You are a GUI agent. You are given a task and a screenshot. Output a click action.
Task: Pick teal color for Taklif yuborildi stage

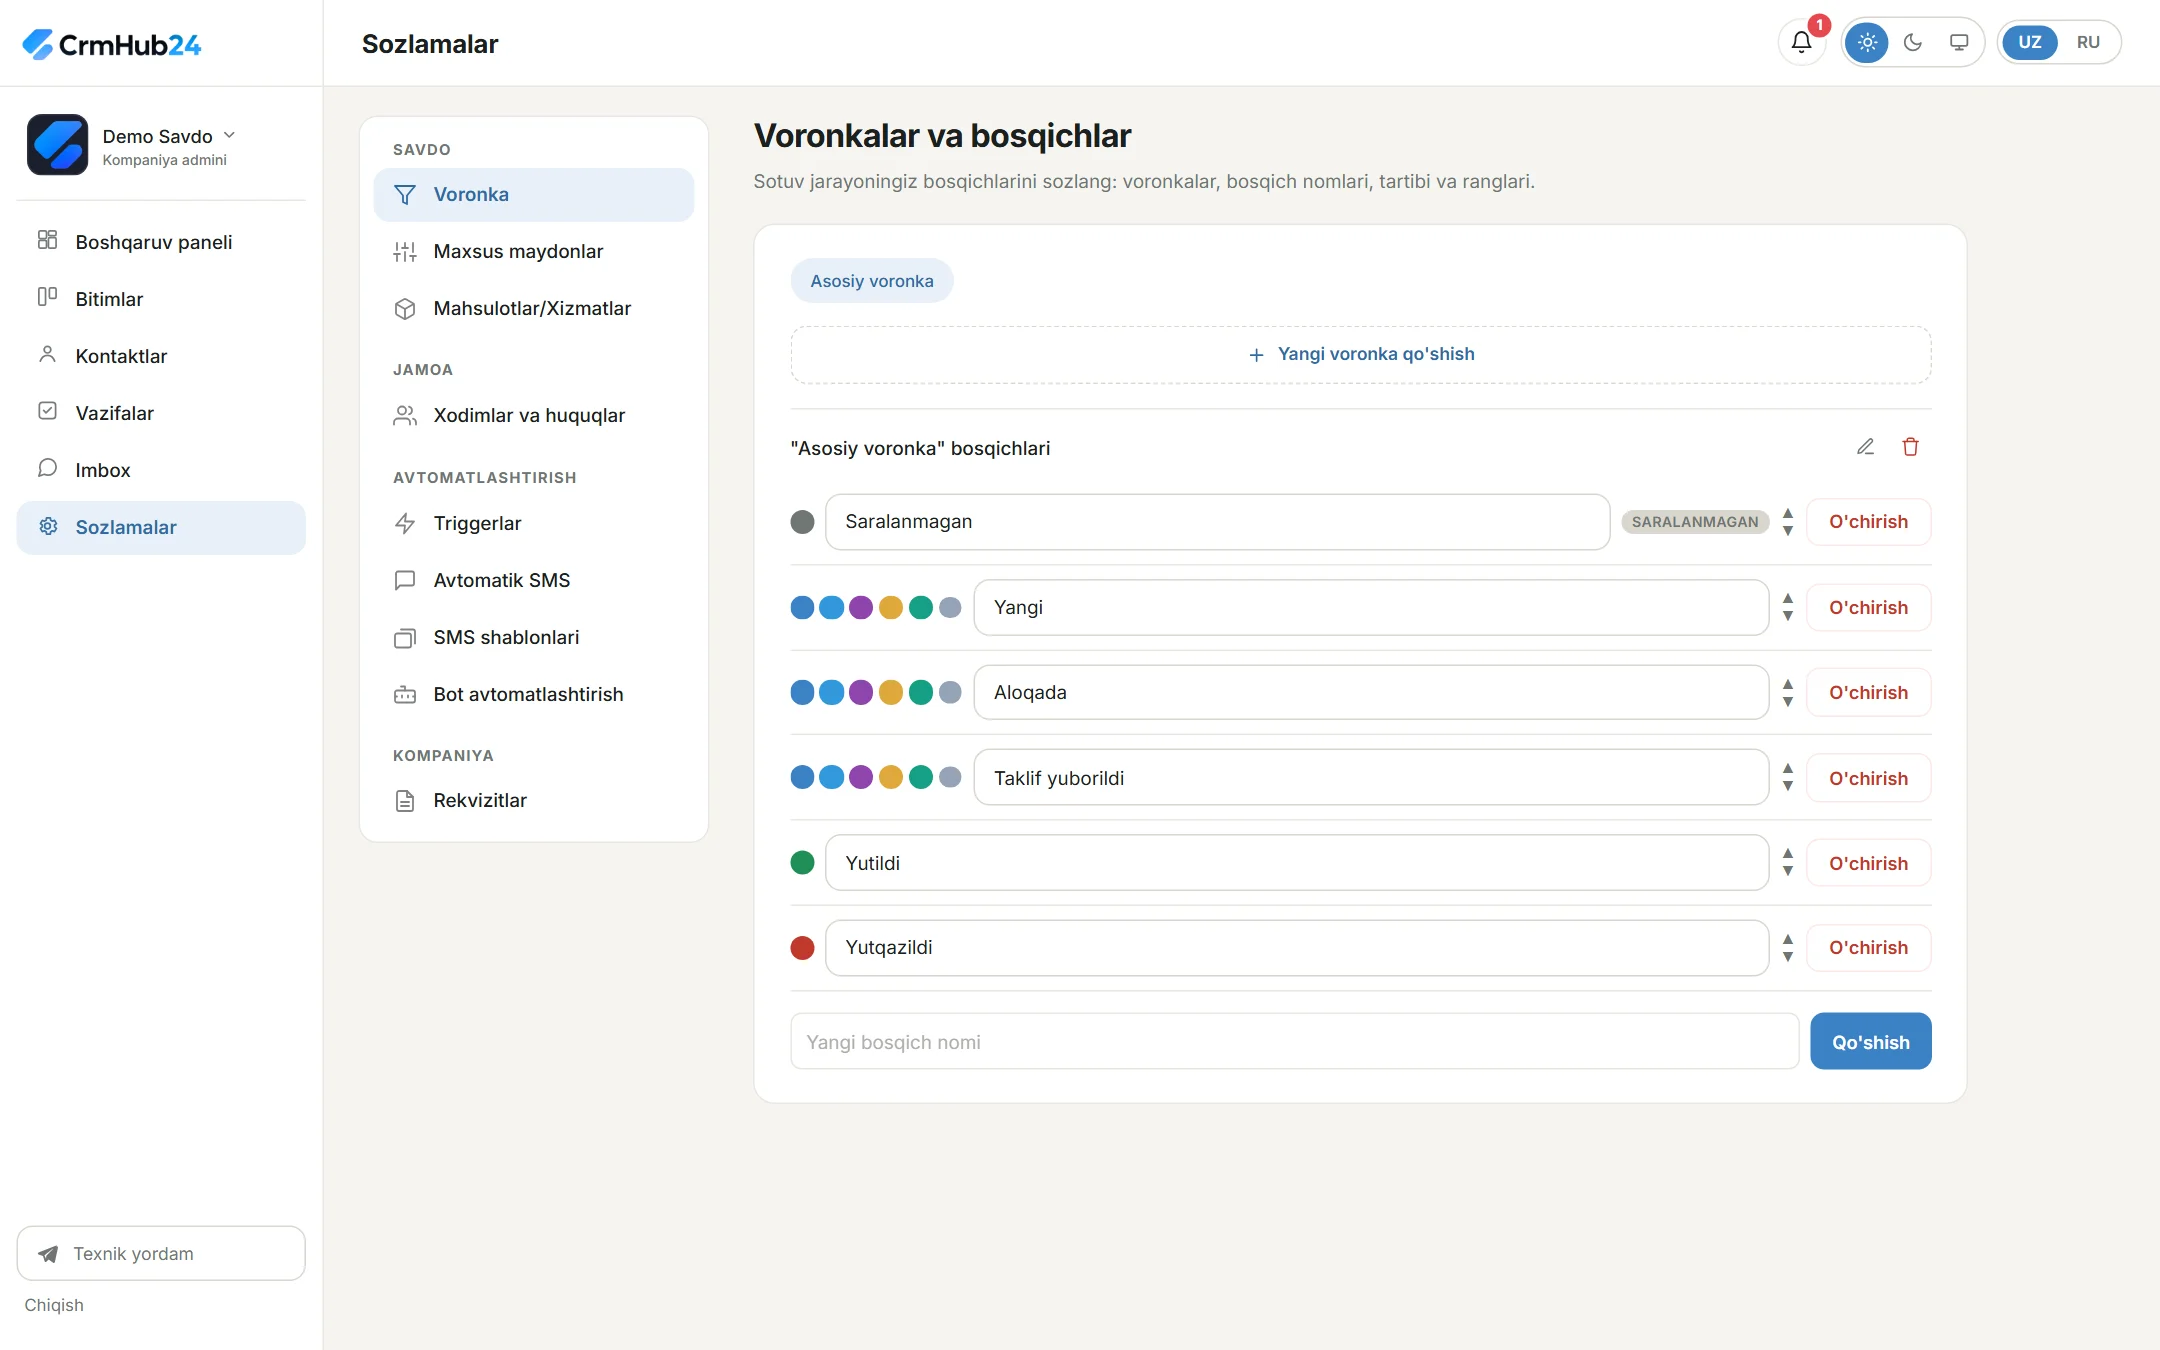pos(921,777)
